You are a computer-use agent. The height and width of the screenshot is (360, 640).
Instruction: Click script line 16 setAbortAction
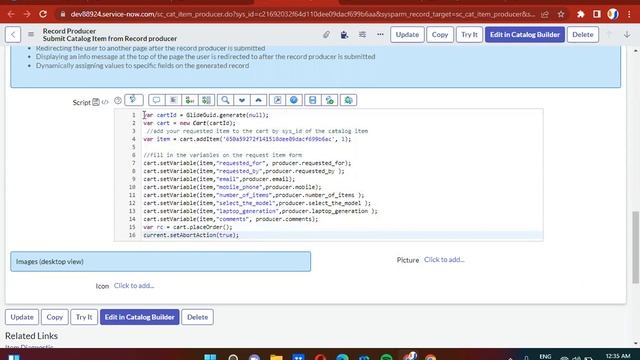pos(191,235)
